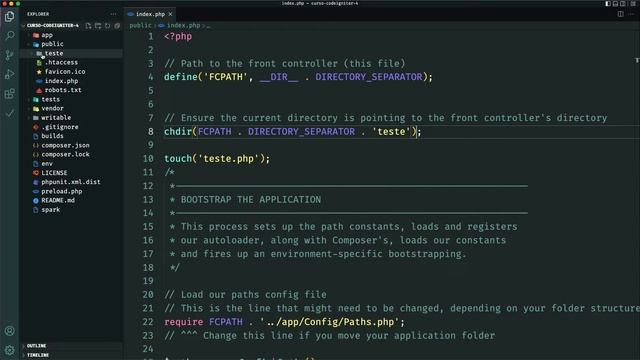Click the index.php breadcrumb segment
Image resolution: width=640 pixels, height=360 pixels.
point(184,25)
